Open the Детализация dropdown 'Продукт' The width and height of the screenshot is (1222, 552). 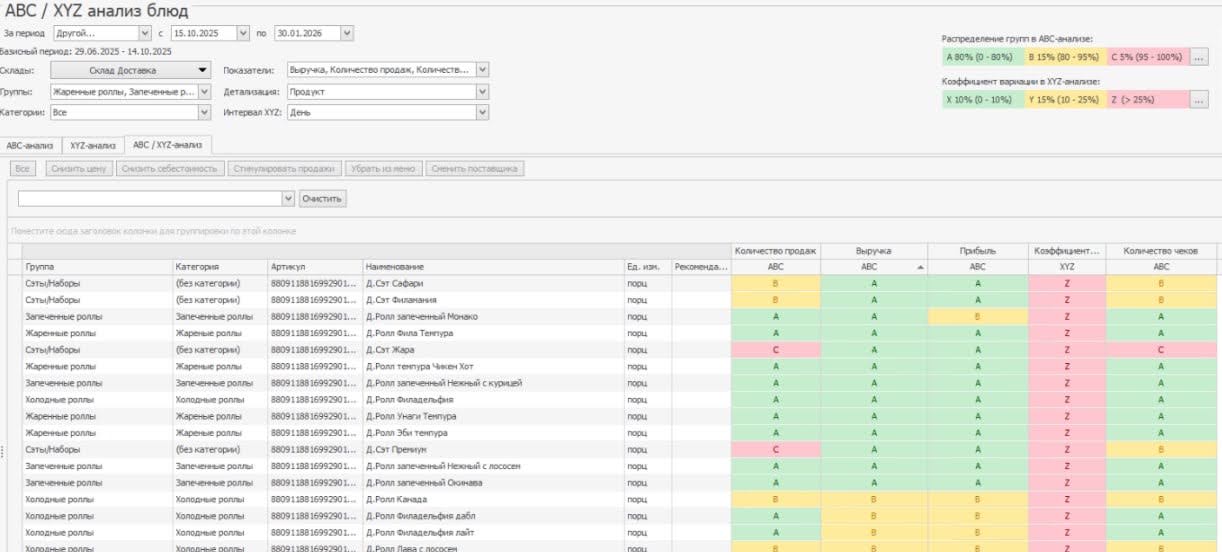pos(482,91)
